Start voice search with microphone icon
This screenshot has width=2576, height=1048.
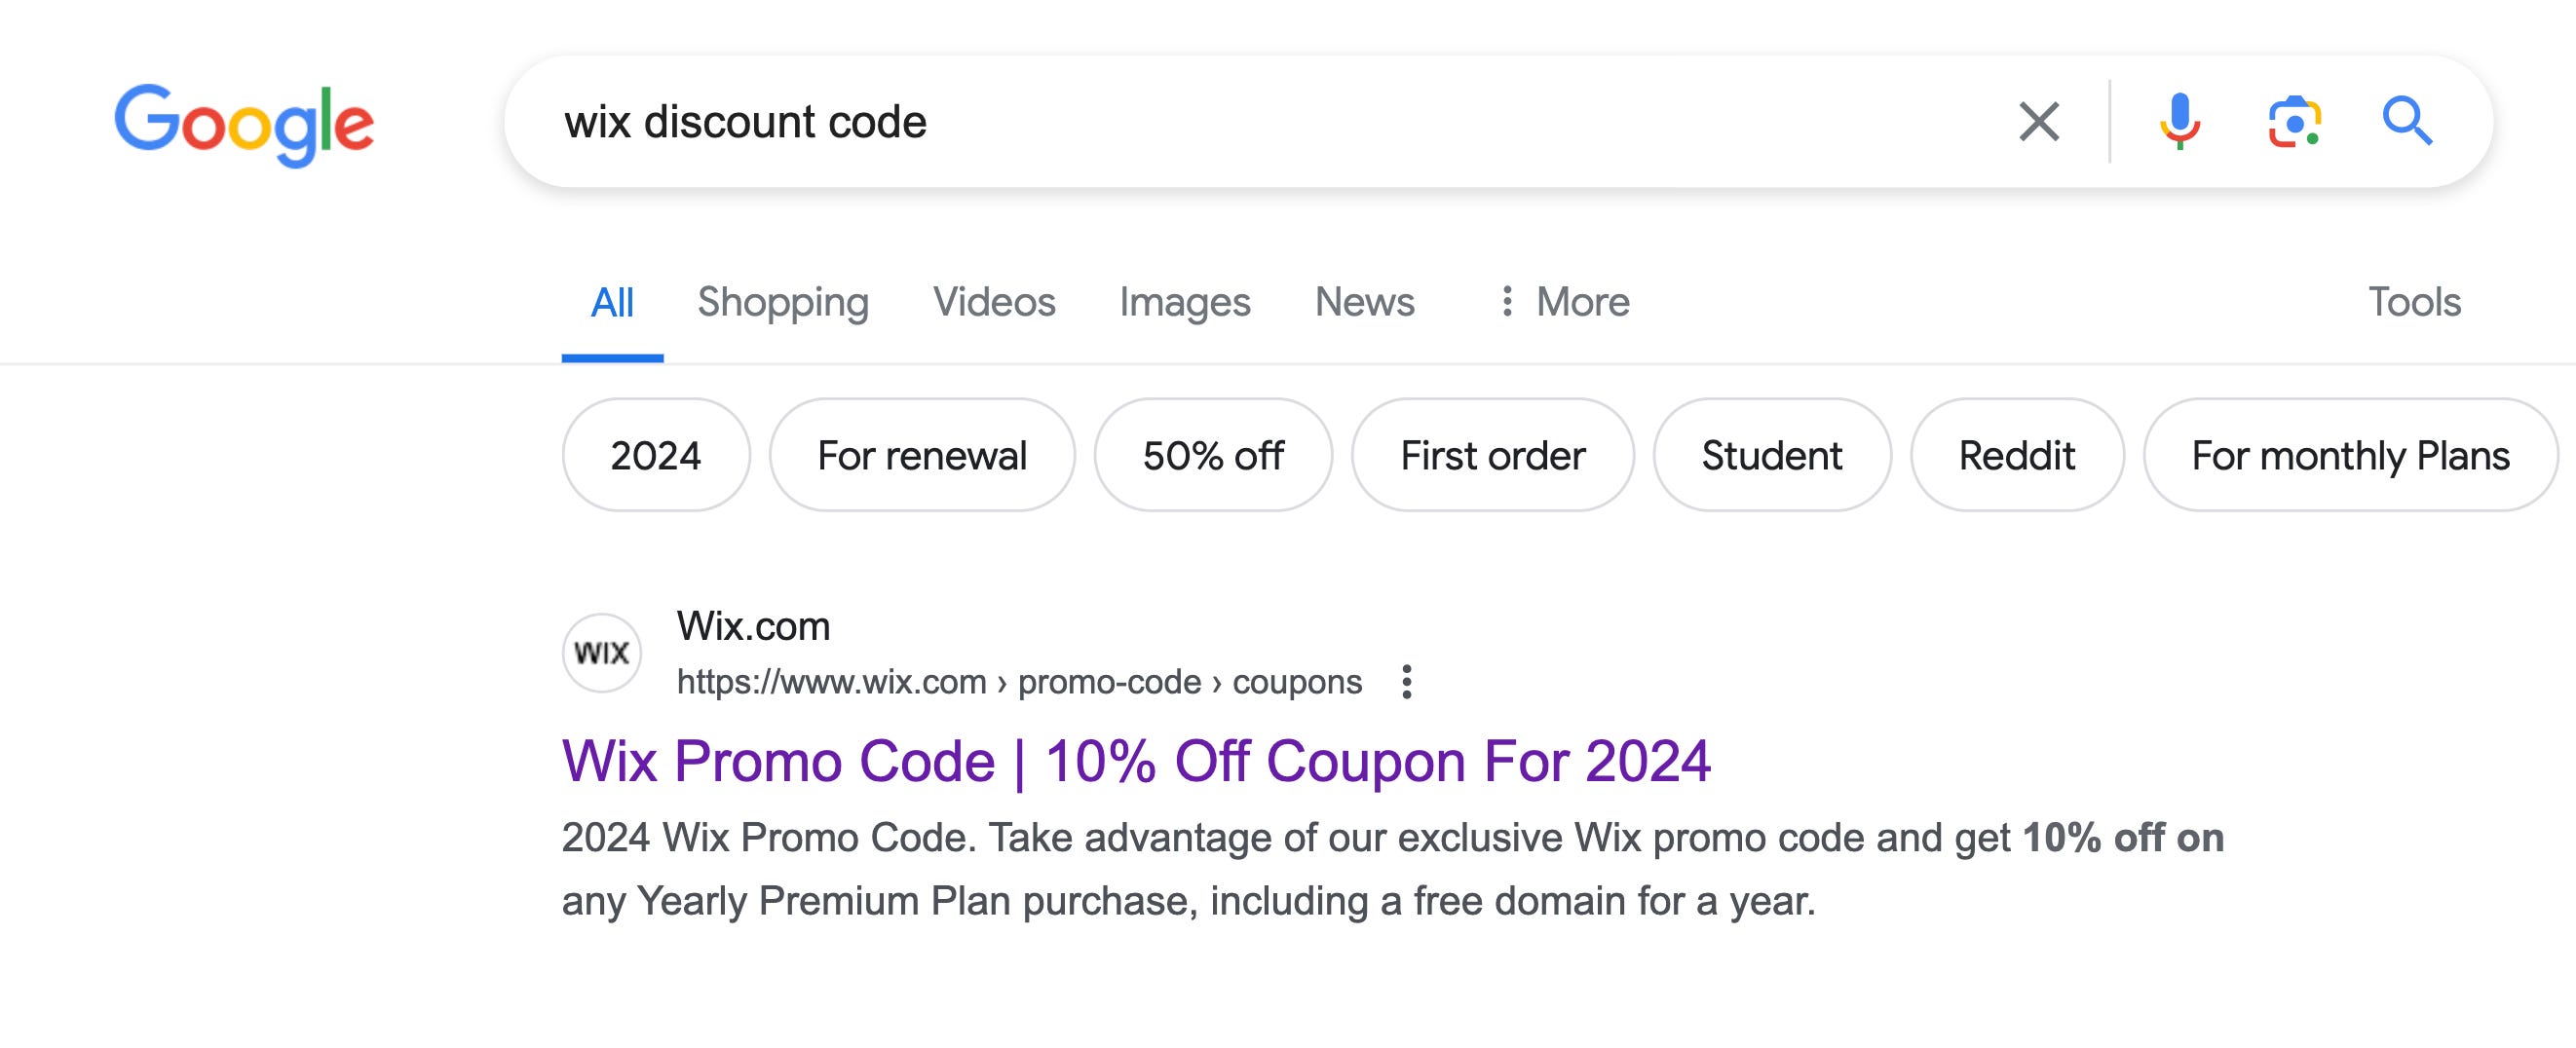(2179, 122)
